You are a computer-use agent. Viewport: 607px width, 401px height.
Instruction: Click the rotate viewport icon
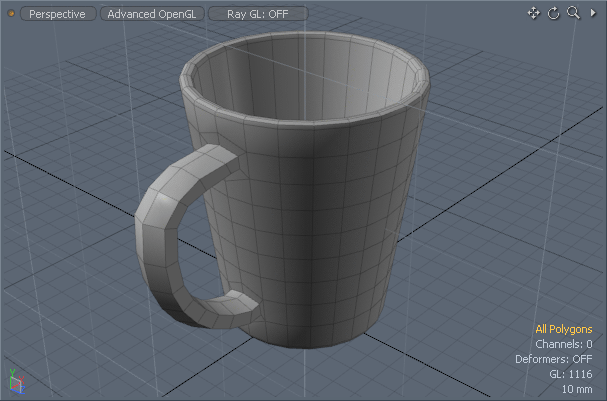click(x=553, y=13)
